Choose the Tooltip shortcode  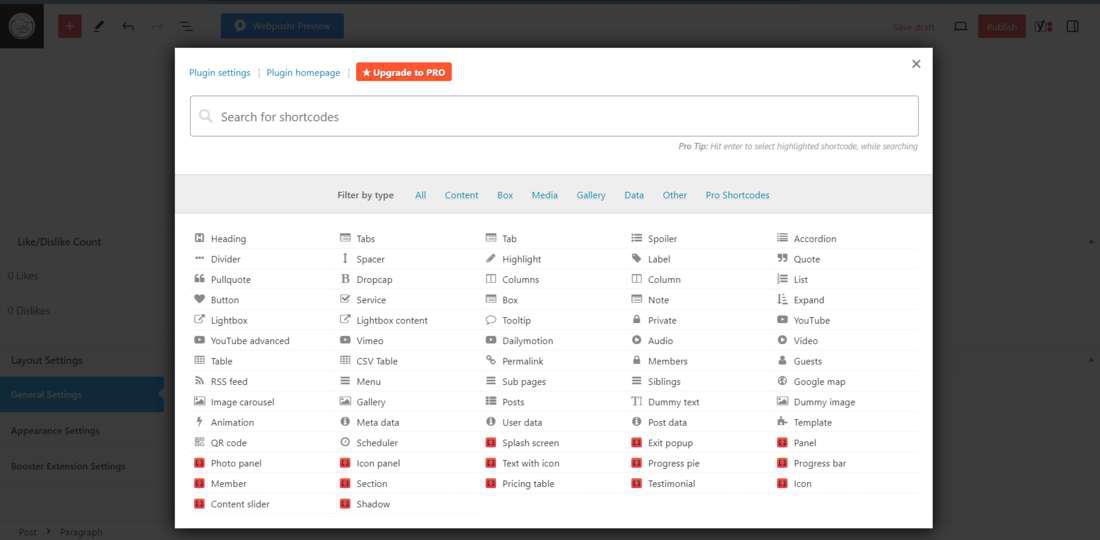[x=508, y=320]
